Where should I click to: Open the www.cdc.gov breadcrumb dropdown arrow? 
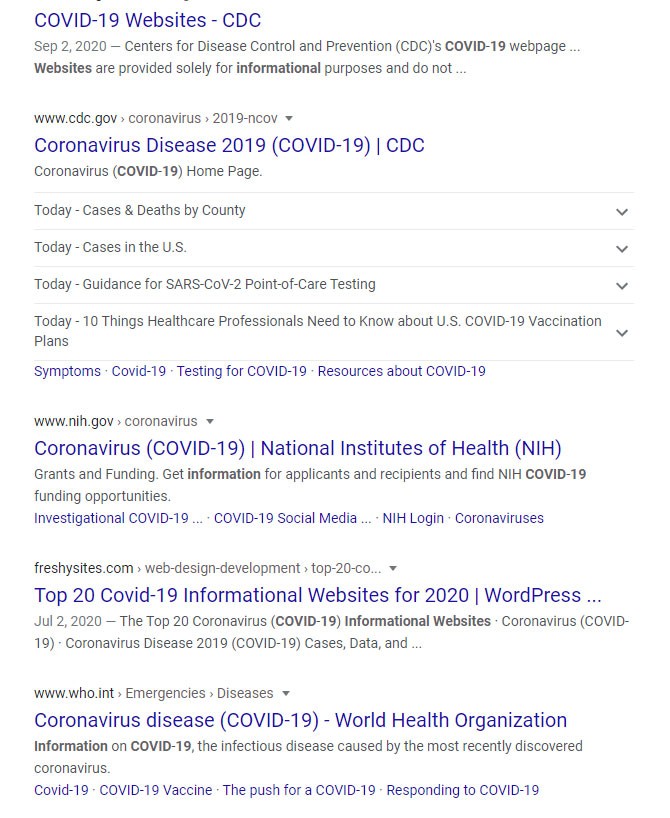[x=288, y=118]
